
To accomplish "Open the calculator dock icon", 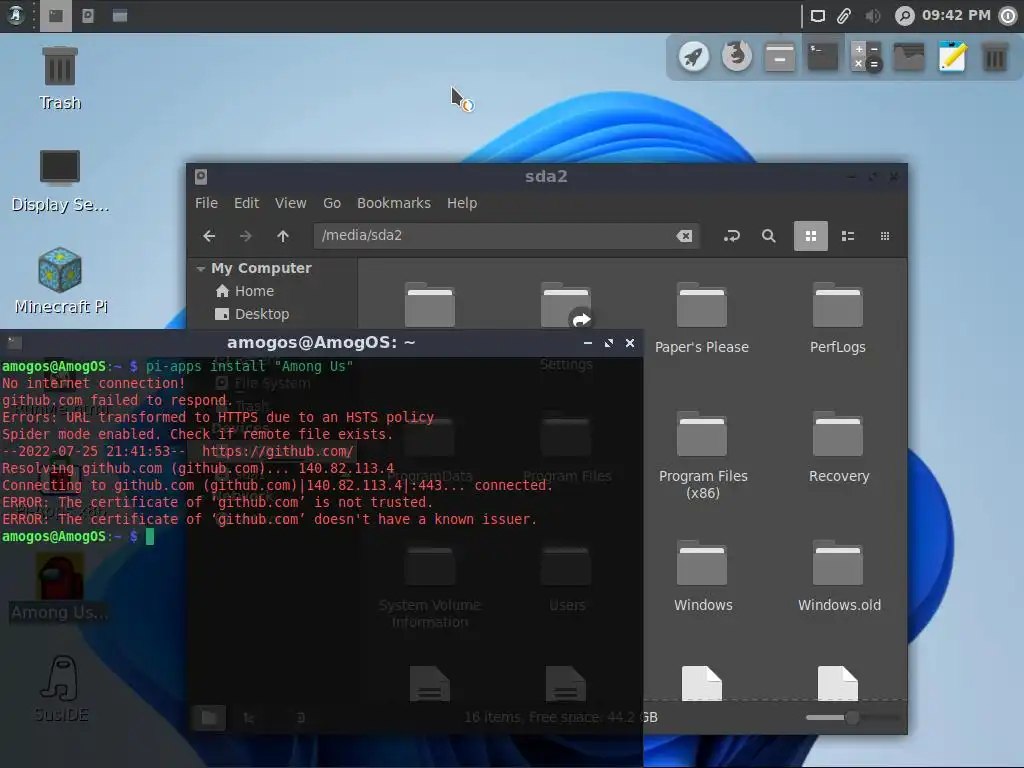I will pyautogui.click(x=866, y=57).
